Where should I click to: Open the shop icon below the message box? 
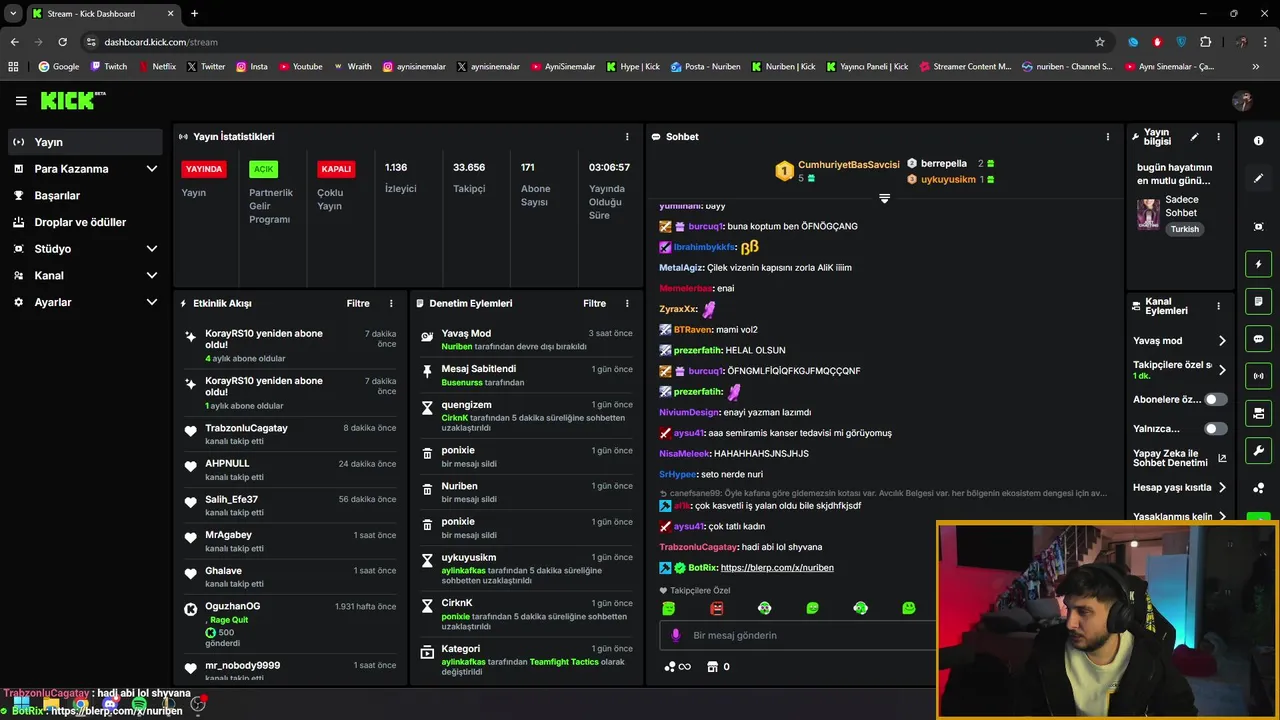pos(713,667)
